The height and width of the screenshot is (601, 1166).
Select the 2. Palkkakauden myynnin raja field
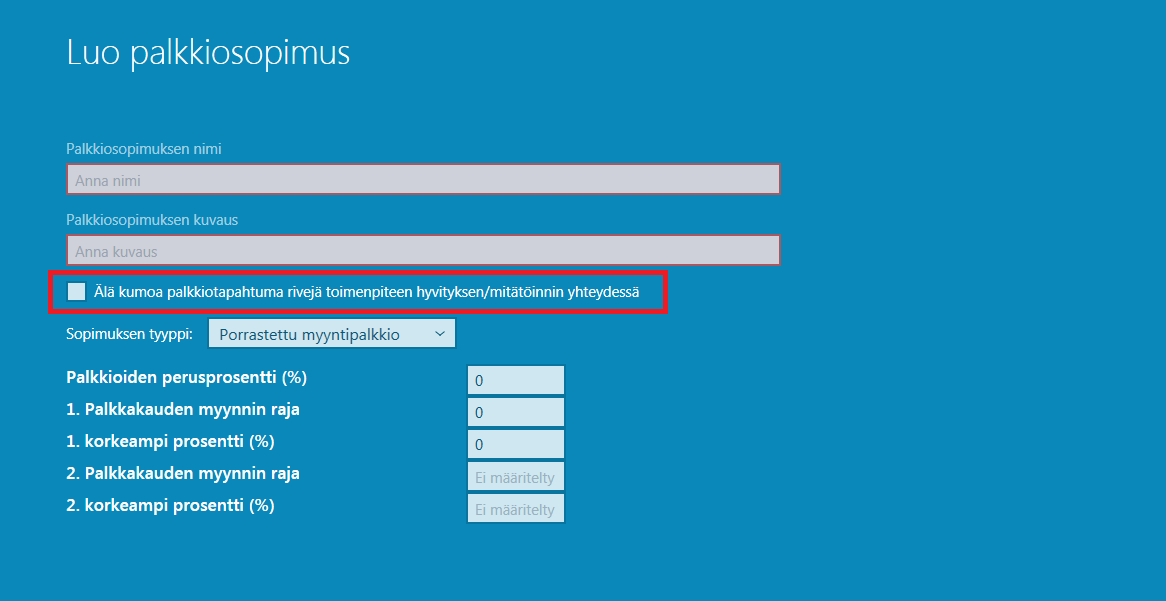click(515, 477)
